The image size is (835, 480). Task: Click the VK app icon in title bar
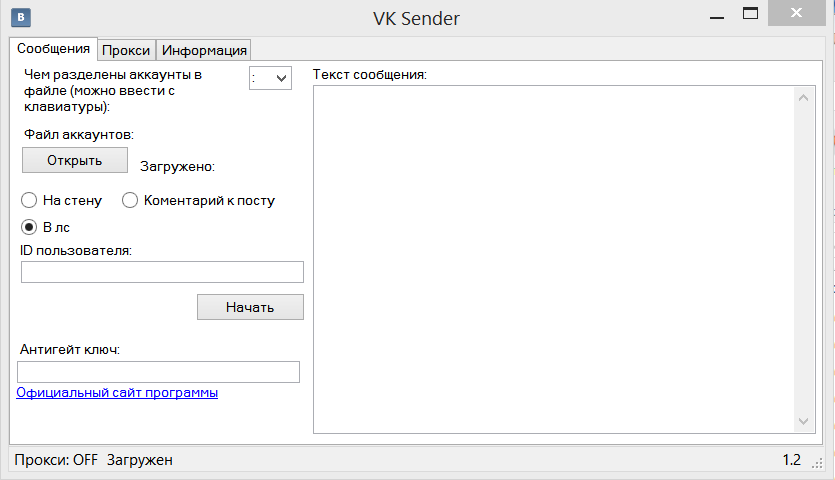click(20, 17)
